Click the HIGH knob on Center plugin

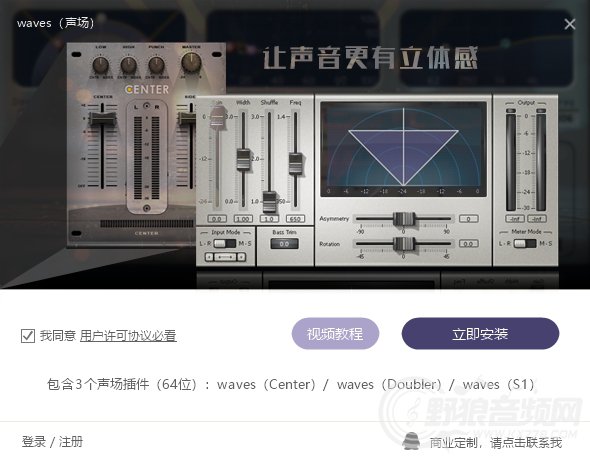tap(128, 65)
